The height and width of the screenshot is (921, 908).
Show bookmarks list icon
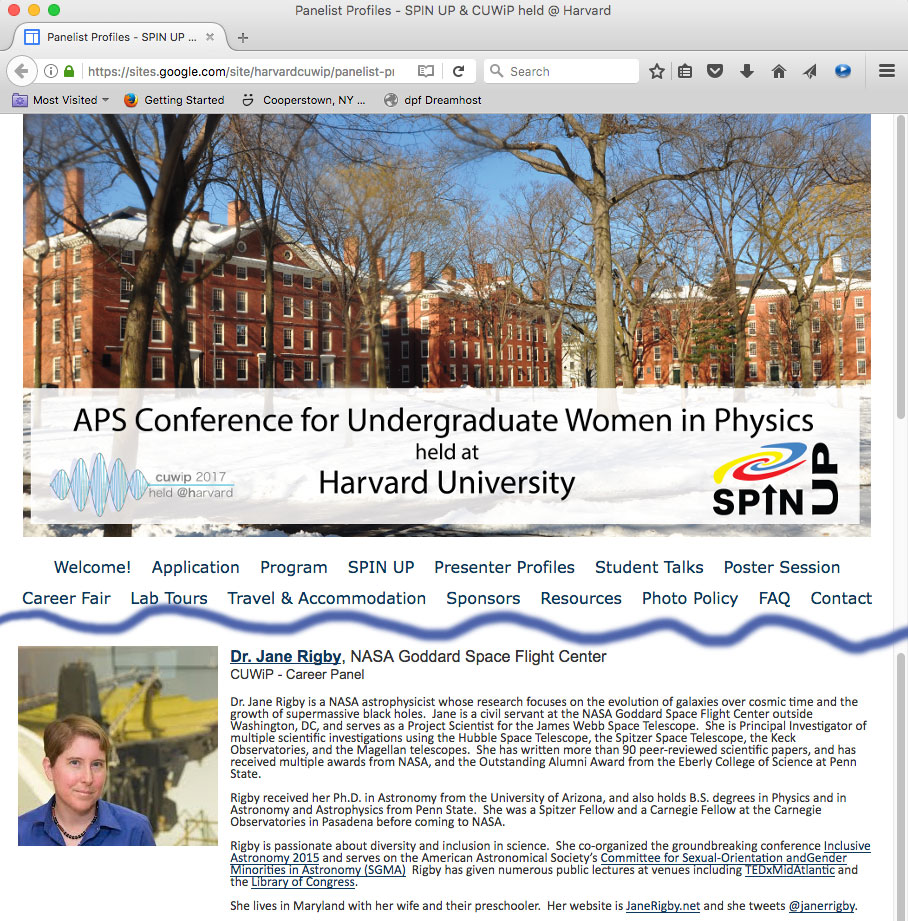685,71
